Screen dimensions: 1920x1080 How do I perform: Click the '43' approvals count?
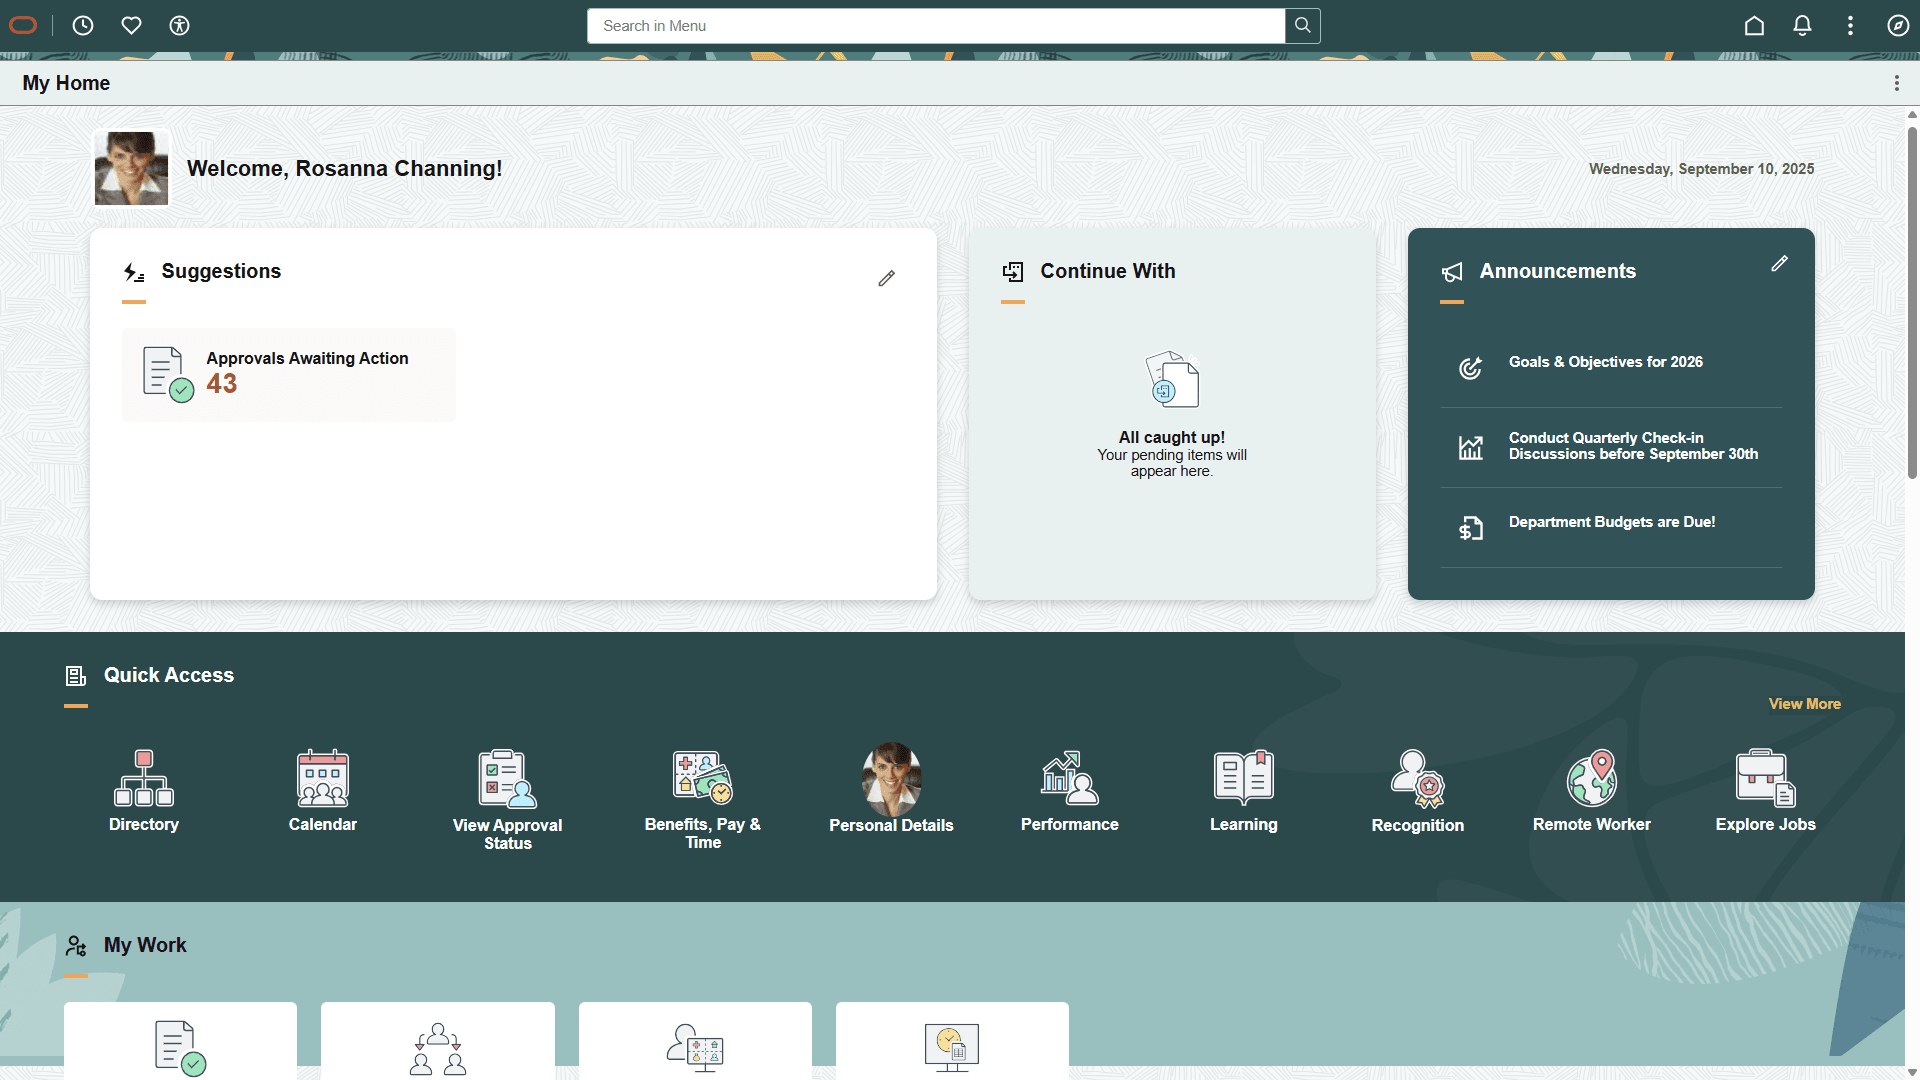click(222, 384)
